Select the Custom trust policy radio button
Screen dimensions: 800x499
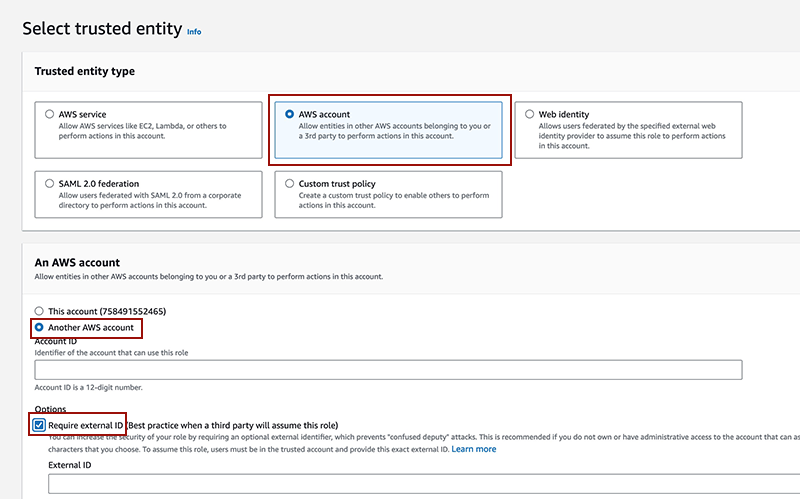pyautogui.click(x=290, y=185)
